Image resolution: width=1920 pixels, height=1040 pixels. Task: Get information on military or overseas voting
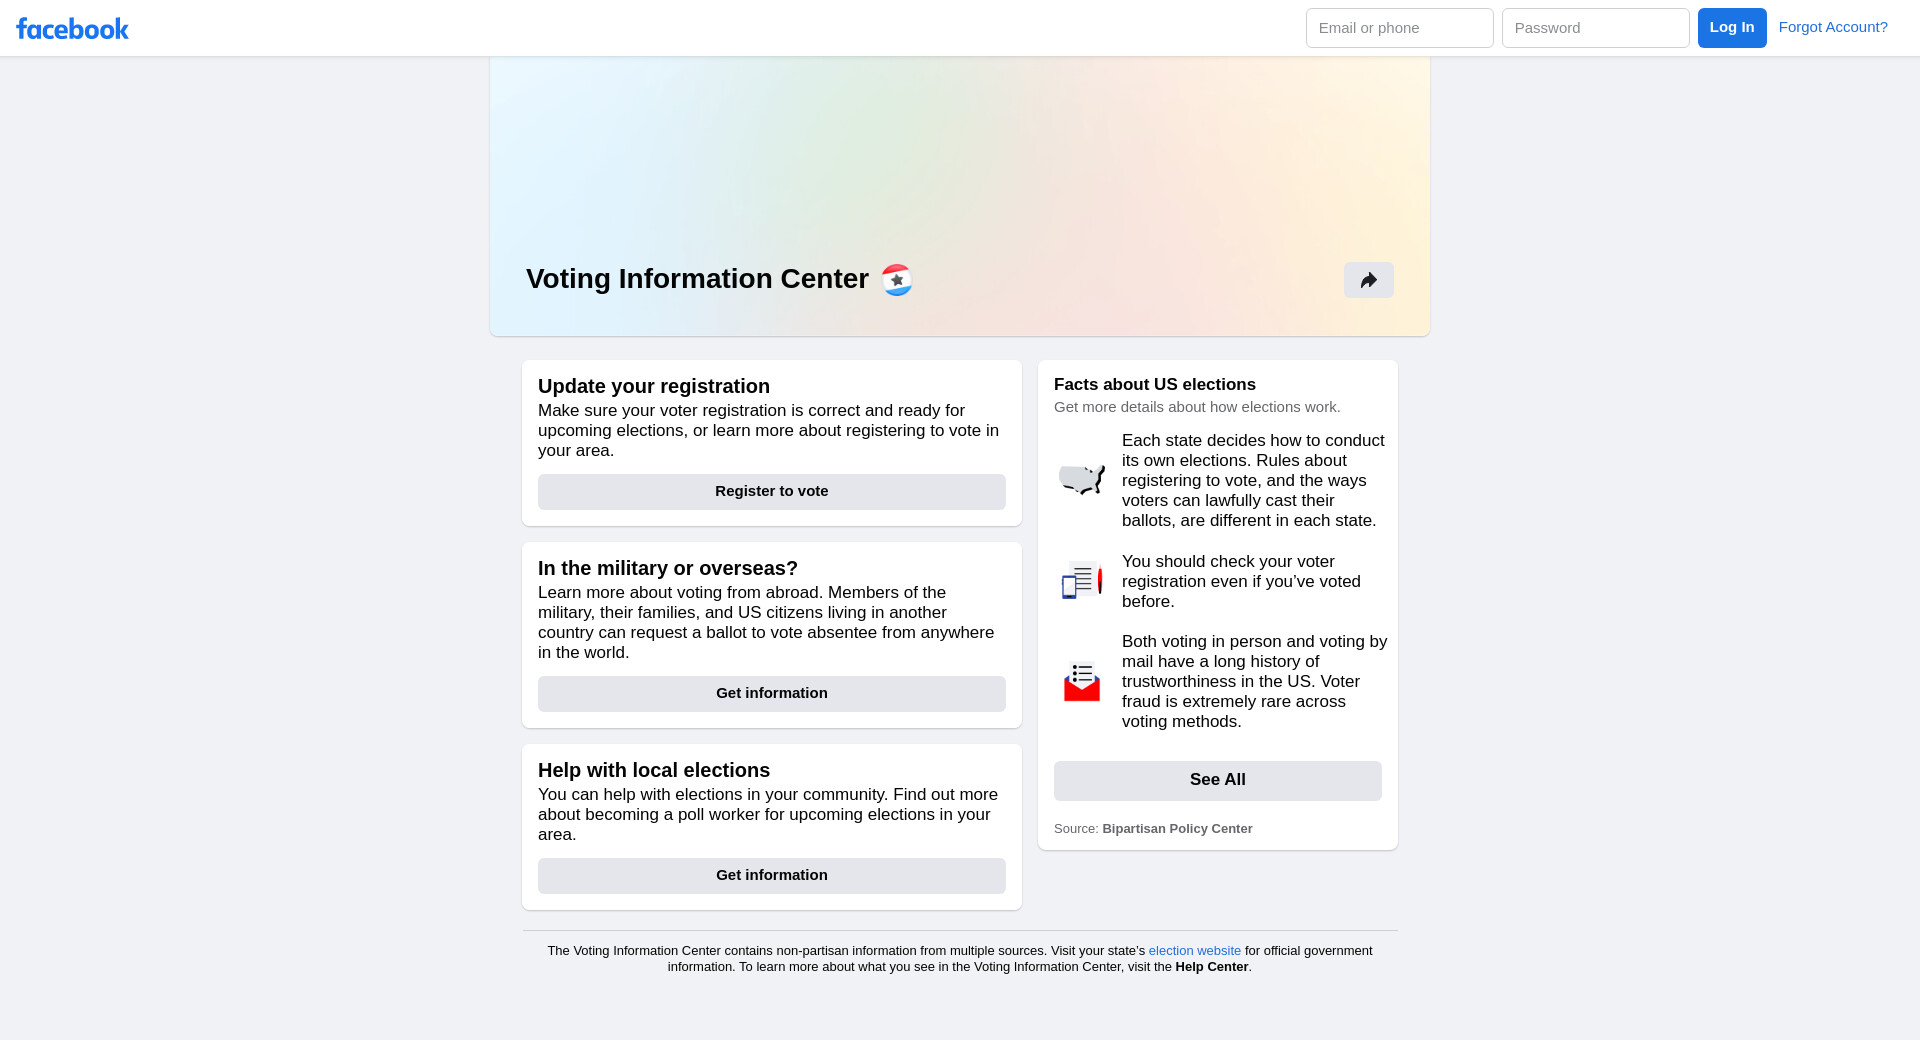(771, 693)
